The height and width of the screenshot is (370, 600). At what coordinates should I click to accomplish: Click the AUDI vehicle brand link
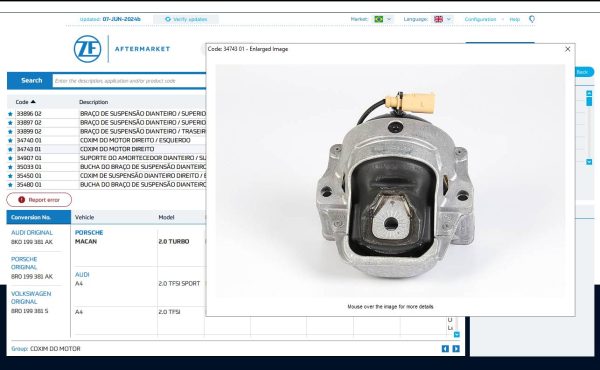(82, 275)
